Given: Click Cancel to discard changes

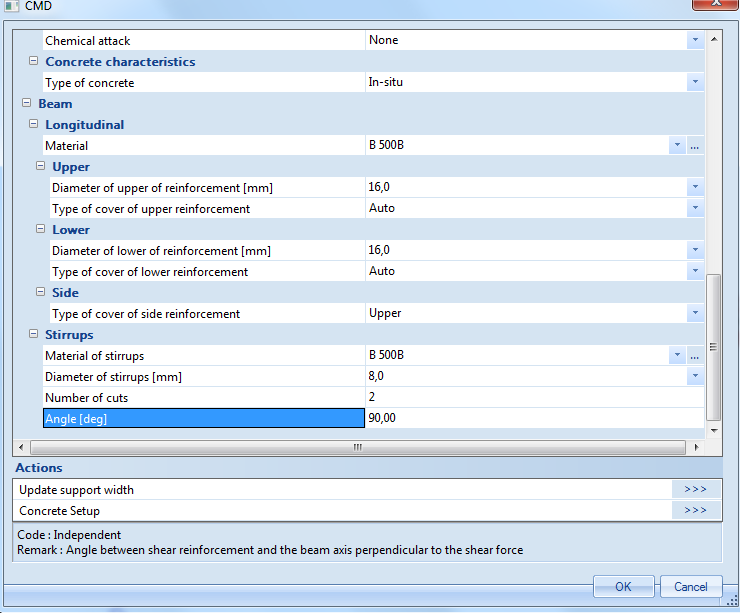Looking at the screenshot, I should click(x=691, y=587).
